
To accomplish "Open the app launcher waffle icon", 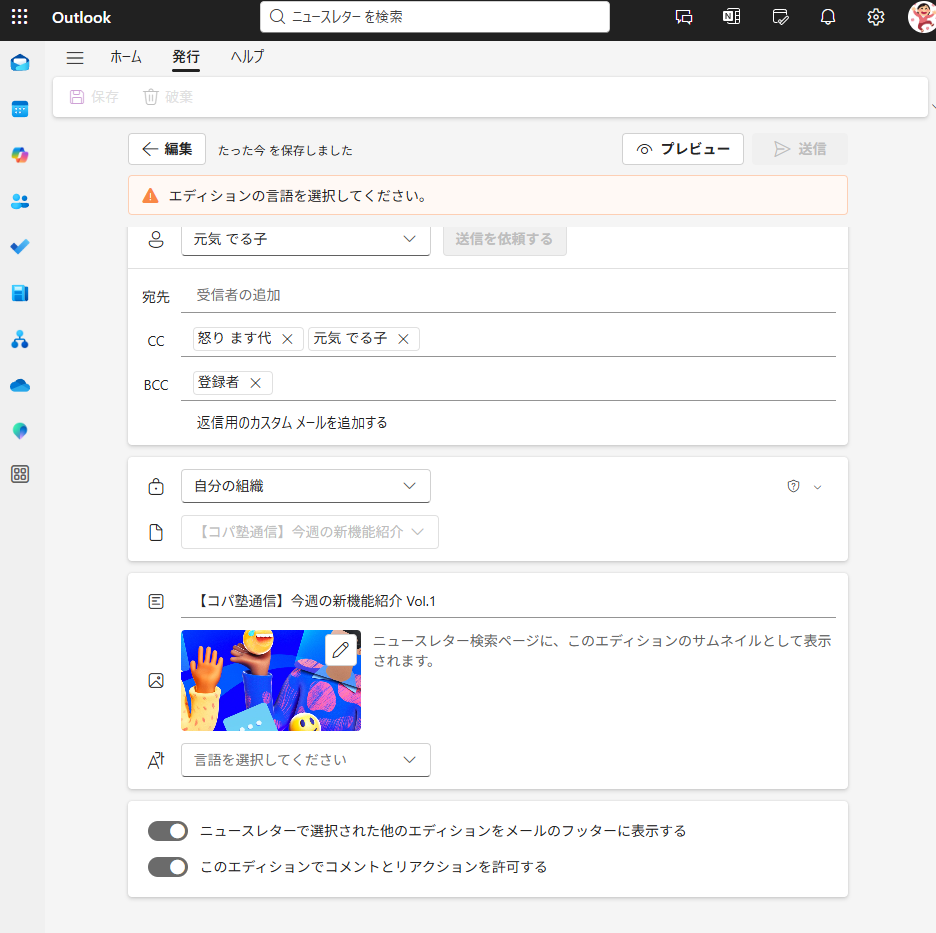I will click(x=19, y=17).
